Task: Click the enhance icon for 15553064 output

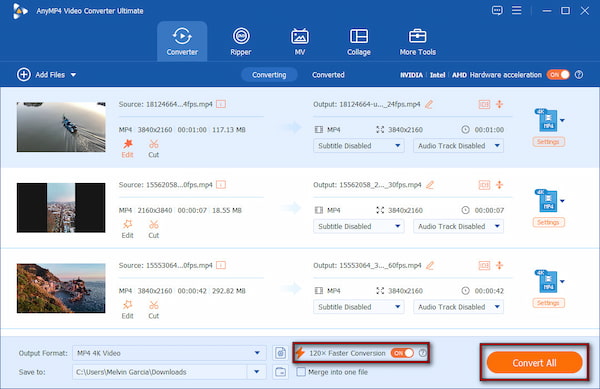Action: coord(499,265)
